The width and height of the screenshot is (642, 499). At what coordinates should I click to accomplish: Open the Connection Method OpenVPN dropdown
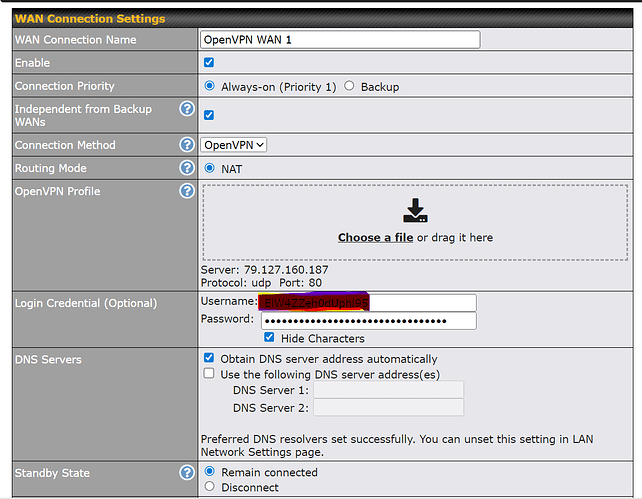click(234, 145)
